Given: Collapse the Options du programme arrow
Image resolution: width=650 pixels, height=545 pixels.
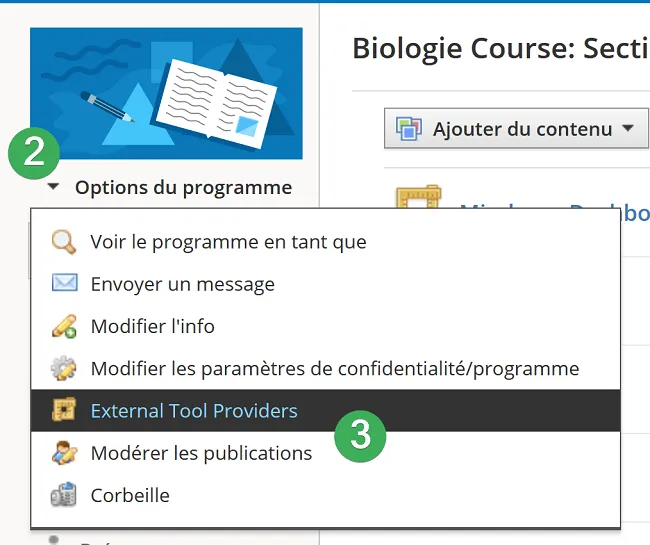Looking at the screenshot, I should click(x=53, y=187).
